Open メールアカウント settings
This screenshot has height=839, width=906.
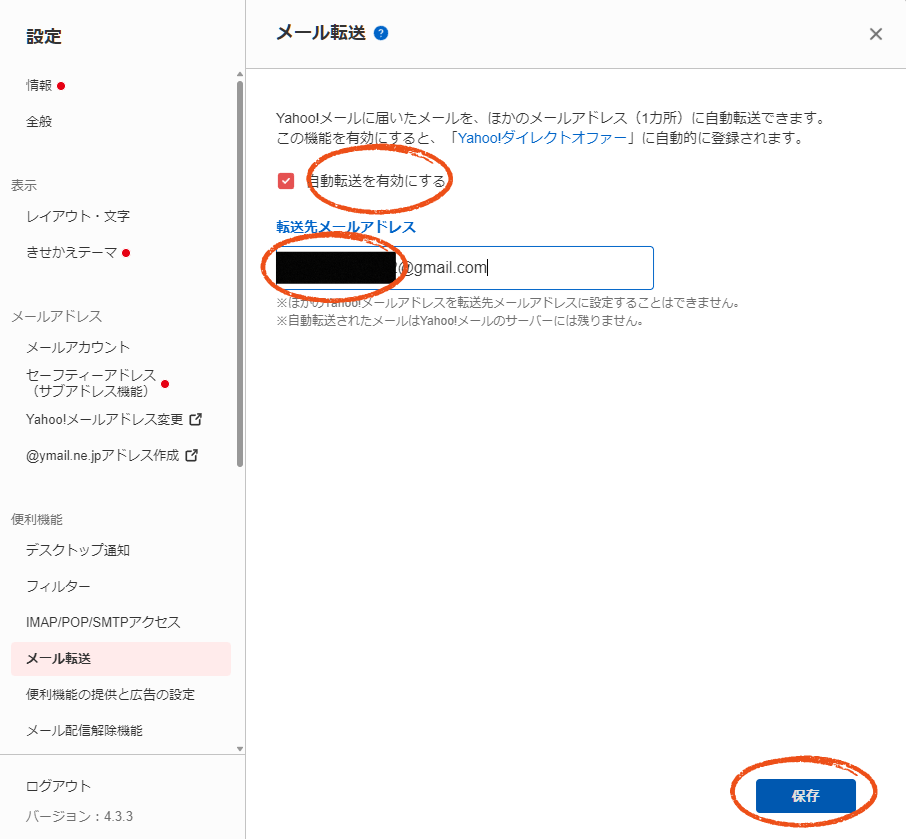coord(78,347)
